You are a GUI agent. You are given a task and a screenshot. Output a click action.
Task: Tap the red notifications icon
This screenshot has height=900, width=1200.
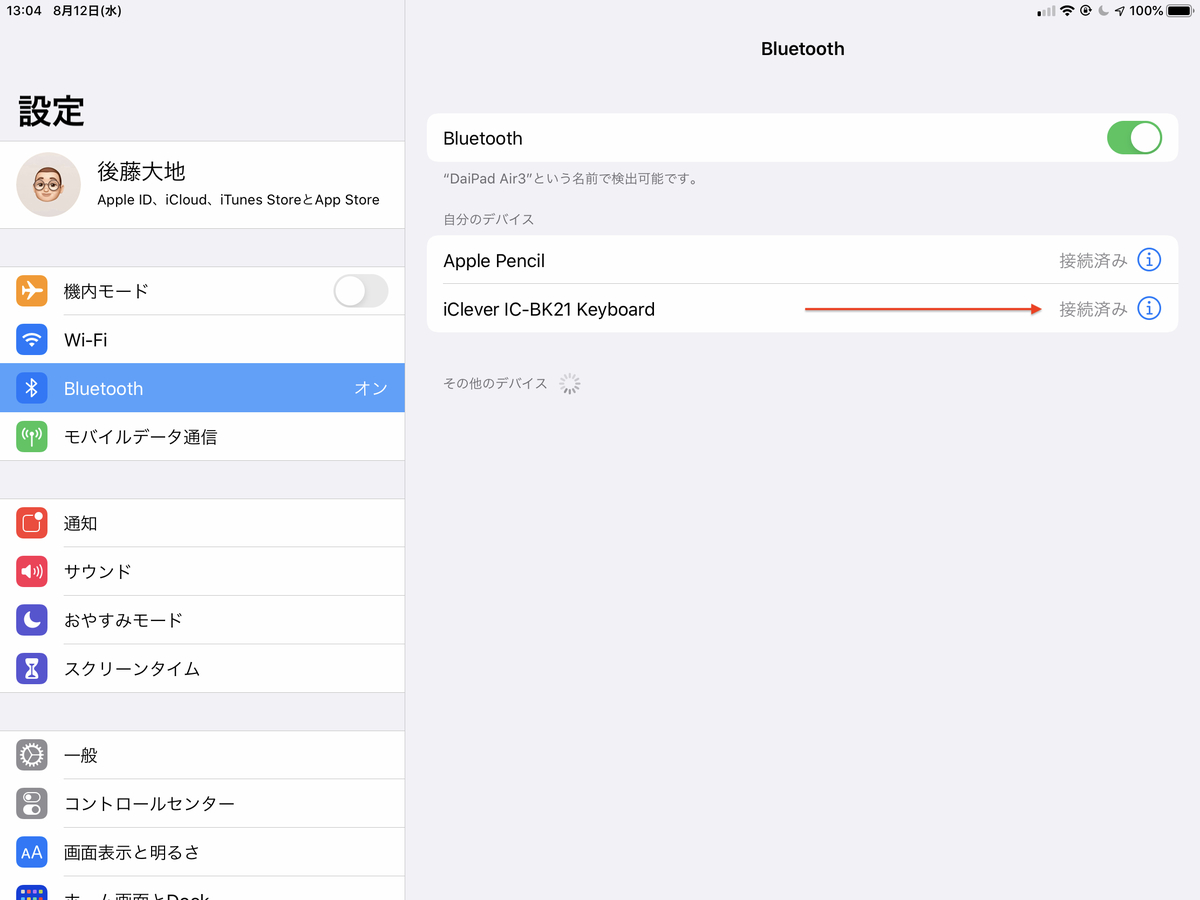tap(32, 523)
